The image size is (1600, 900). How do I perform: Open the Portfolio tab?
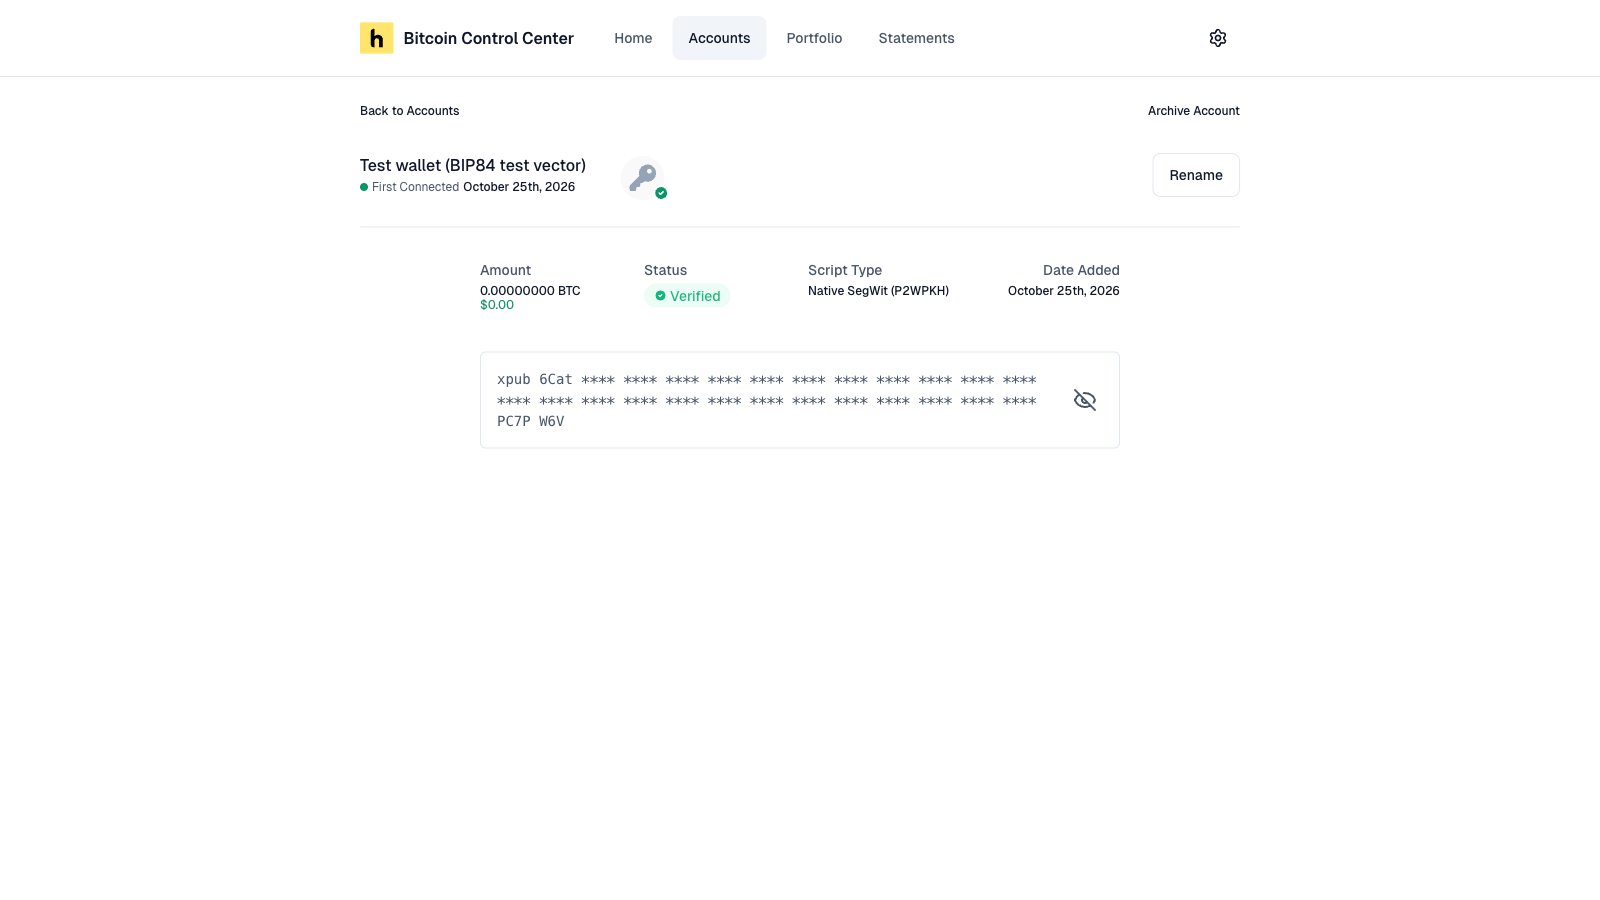[814, 38]
